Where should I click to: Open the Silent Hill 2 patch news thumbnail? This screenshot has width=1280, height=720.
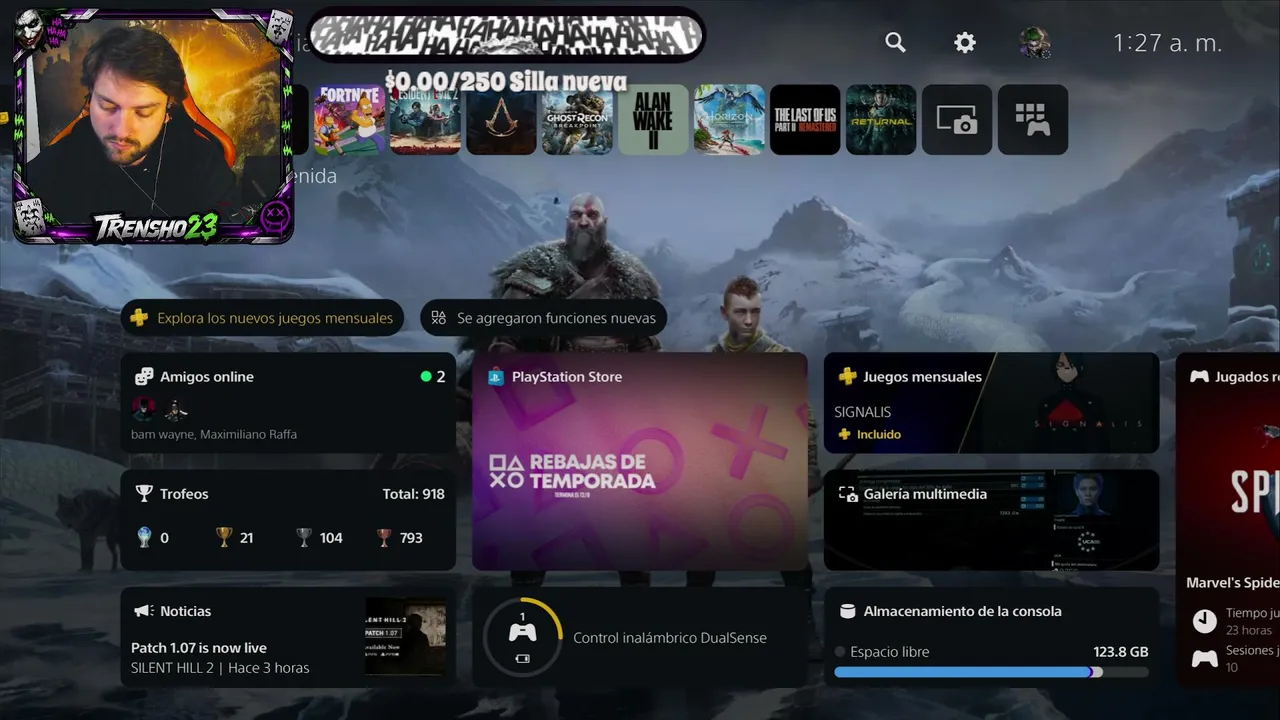405,637
